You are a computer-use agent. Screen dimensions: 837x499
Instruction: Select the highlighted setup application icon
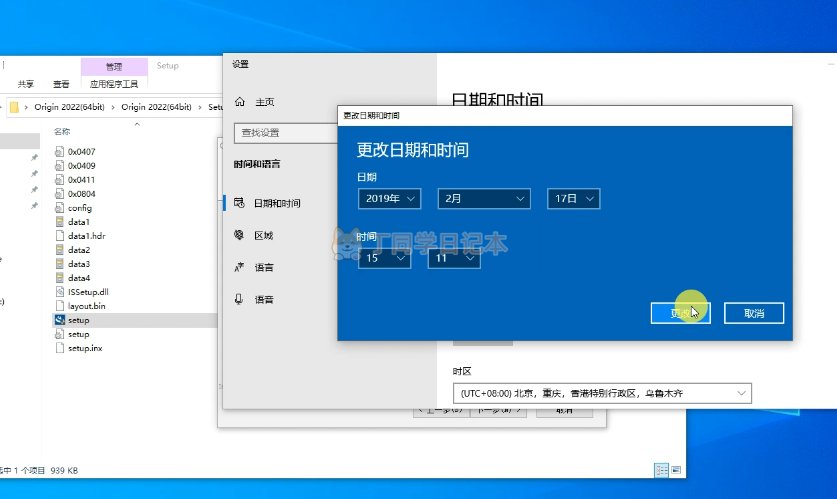coord(60,320)
